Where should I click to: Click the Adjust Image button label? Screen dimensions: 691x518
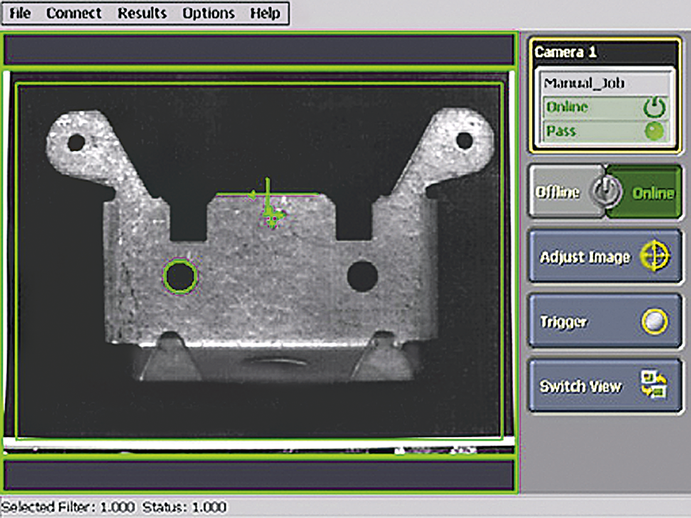point(584,257)
